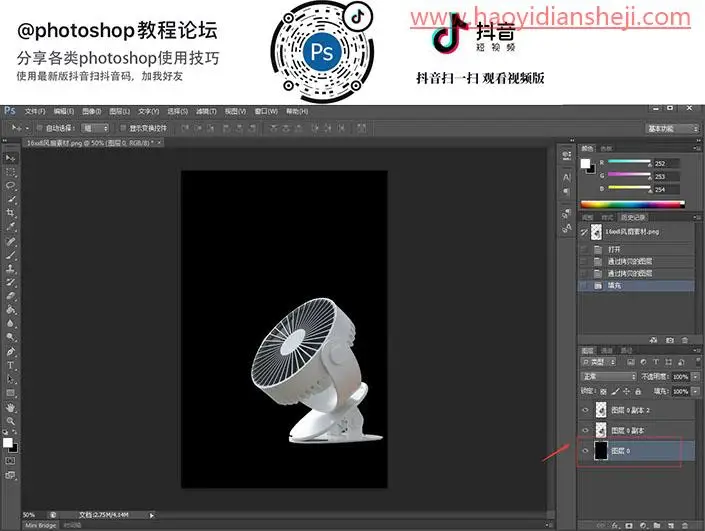705x531 pixels.
Task: Toggle lock position icon
Action: (x=626, y=392)
